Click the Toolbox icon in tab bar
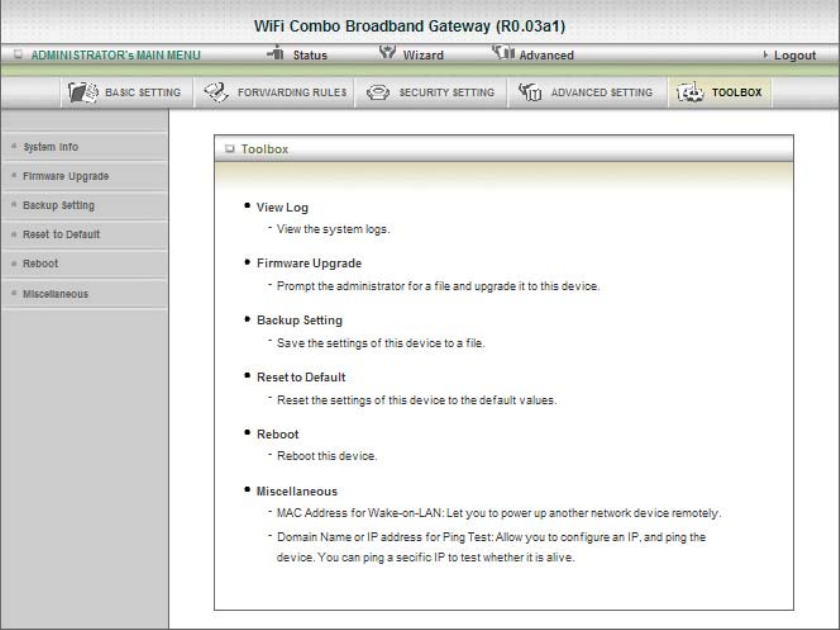This screenshot has width=840, height=630. click(690, 92)
